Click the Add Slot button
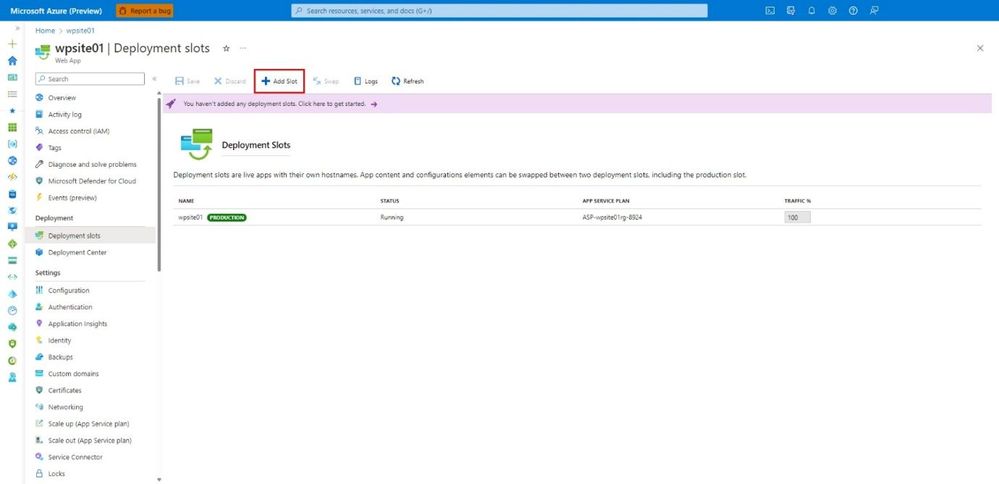The height and width of the screenshot is (484, 999). click(x=279, y=82)
